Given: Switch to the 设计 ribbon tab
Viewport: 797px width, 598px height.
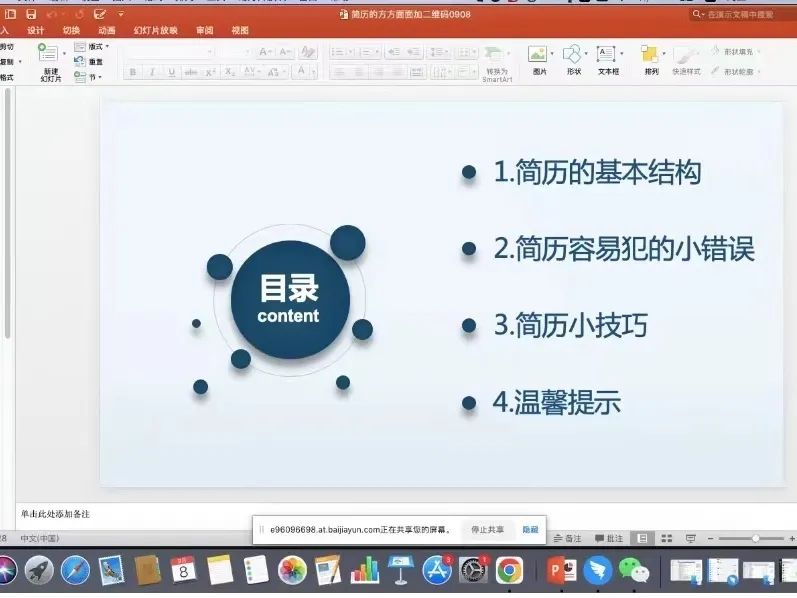Looking at the screenshot, I should tap(36, 30).
